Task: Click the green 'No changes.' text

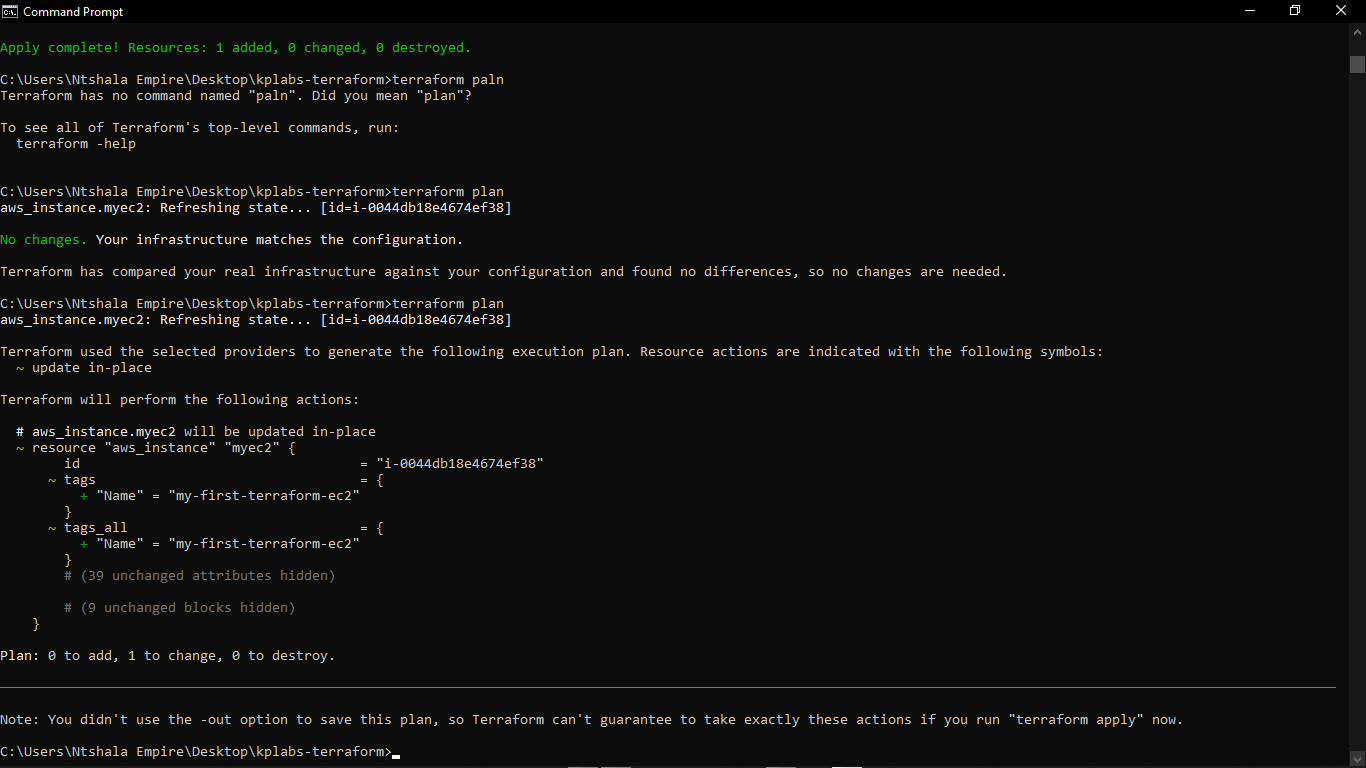Action: (x=42, y=239)
